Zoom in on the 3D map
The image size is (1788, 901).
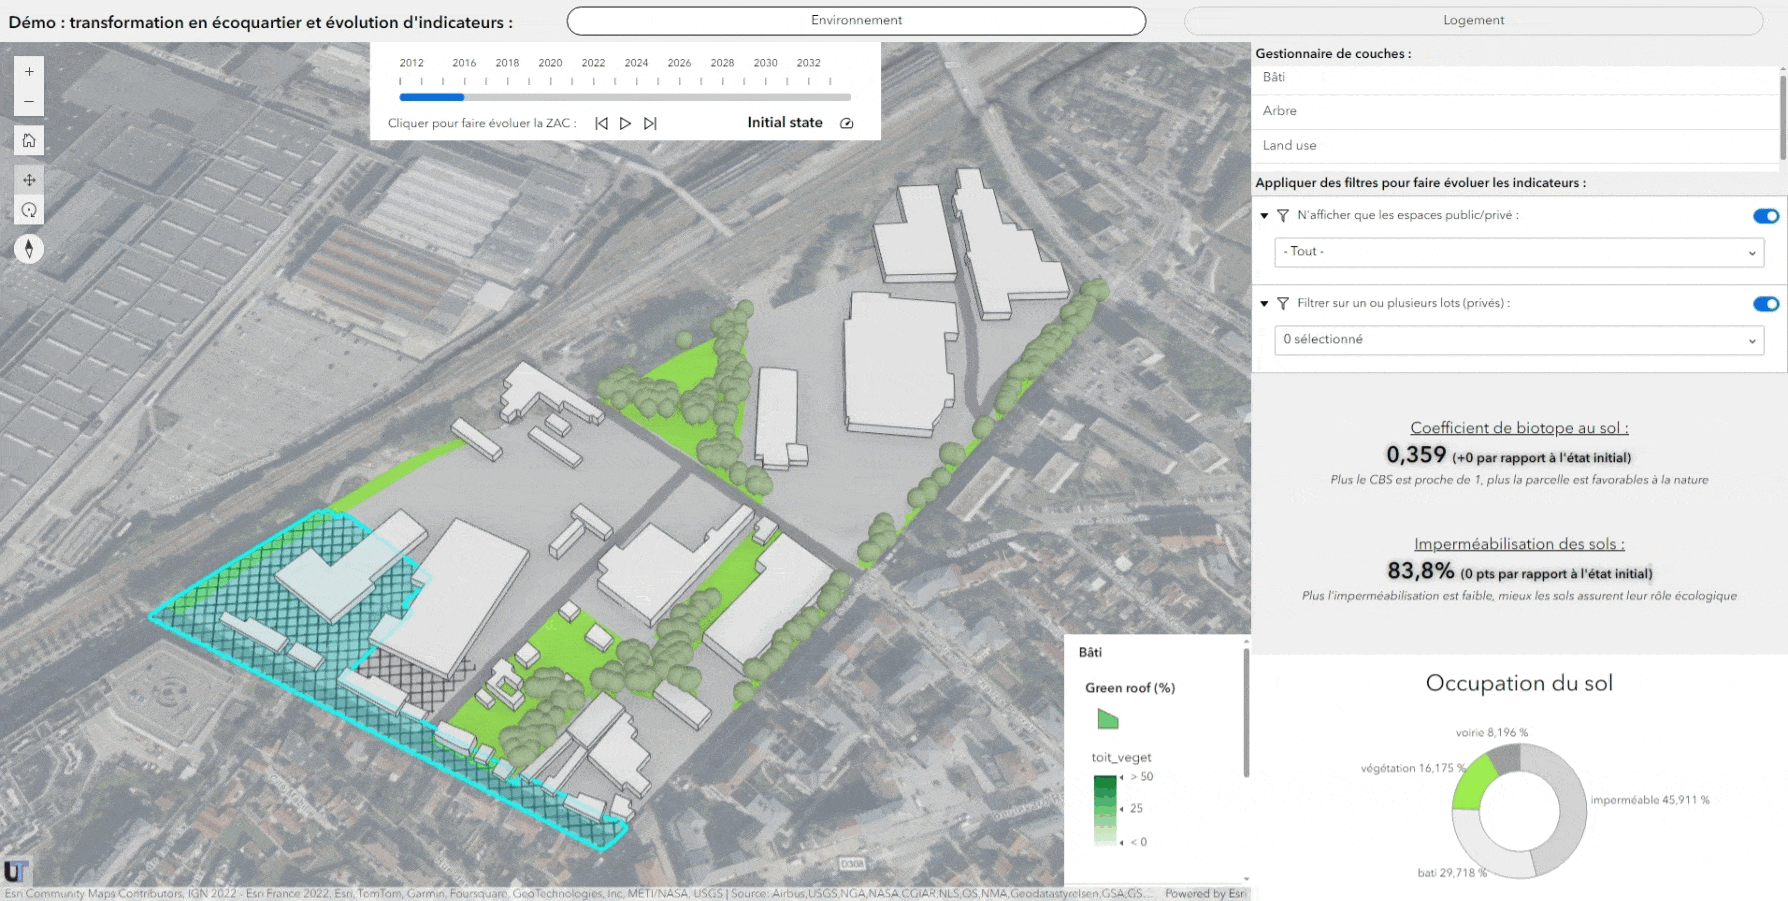(x=29, y=72)
